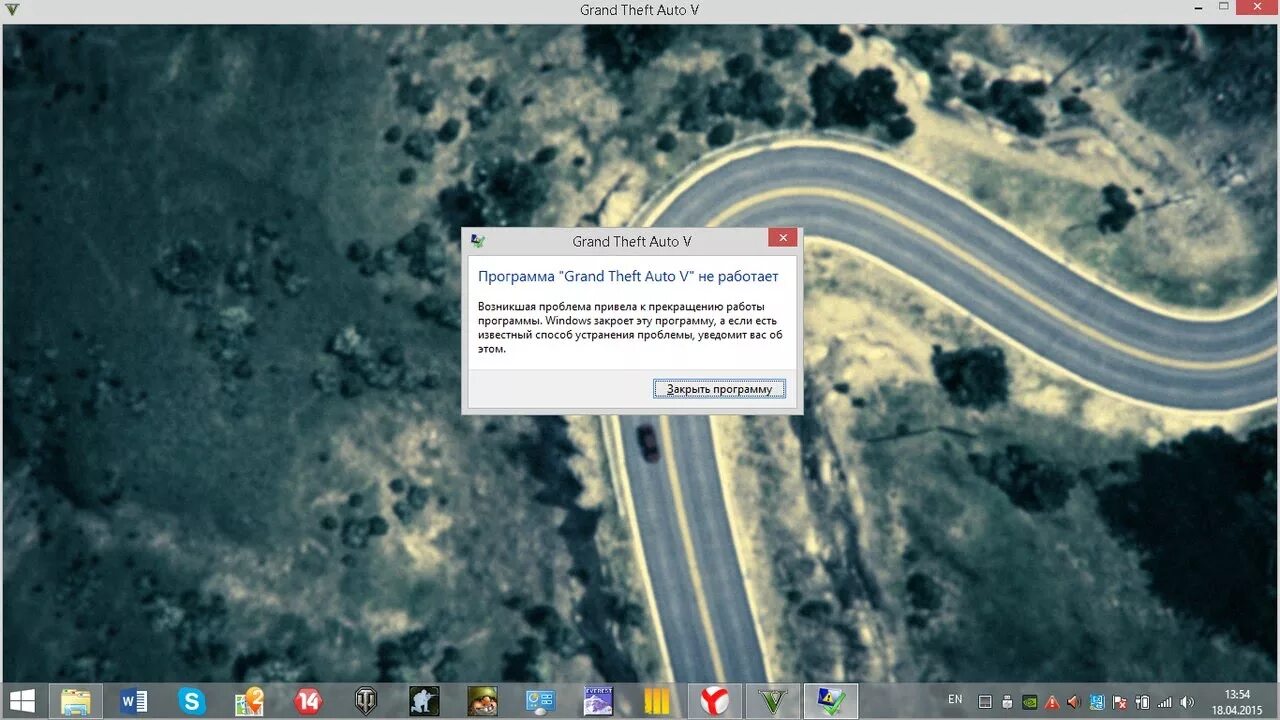1280x720 pixels.
Task: Click the red warning triangle tray icon
Action: coord(1052,702)
